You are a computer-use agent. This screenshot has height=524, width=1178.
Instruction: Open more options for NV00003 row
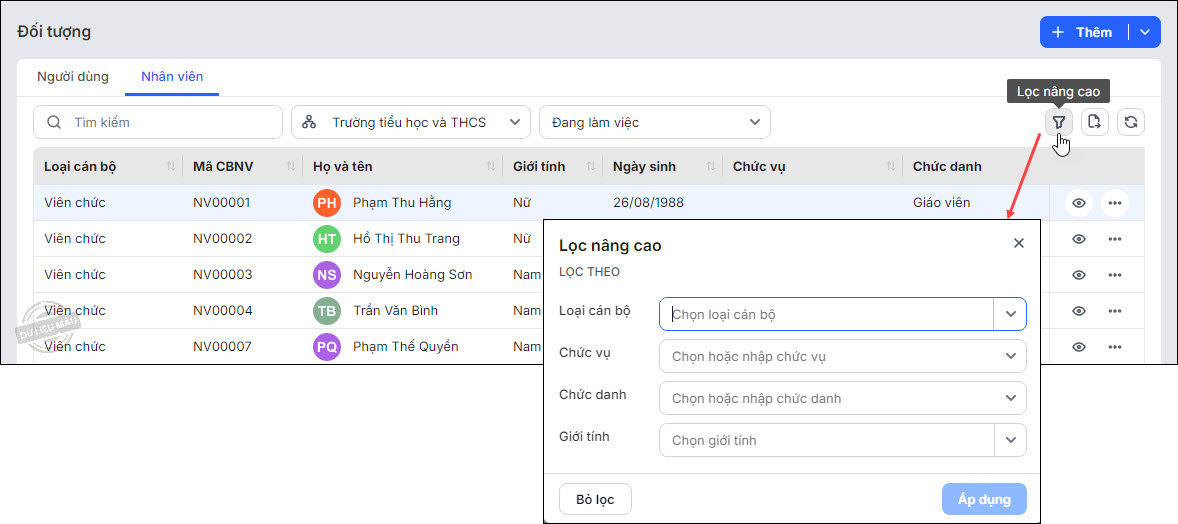1115,275
